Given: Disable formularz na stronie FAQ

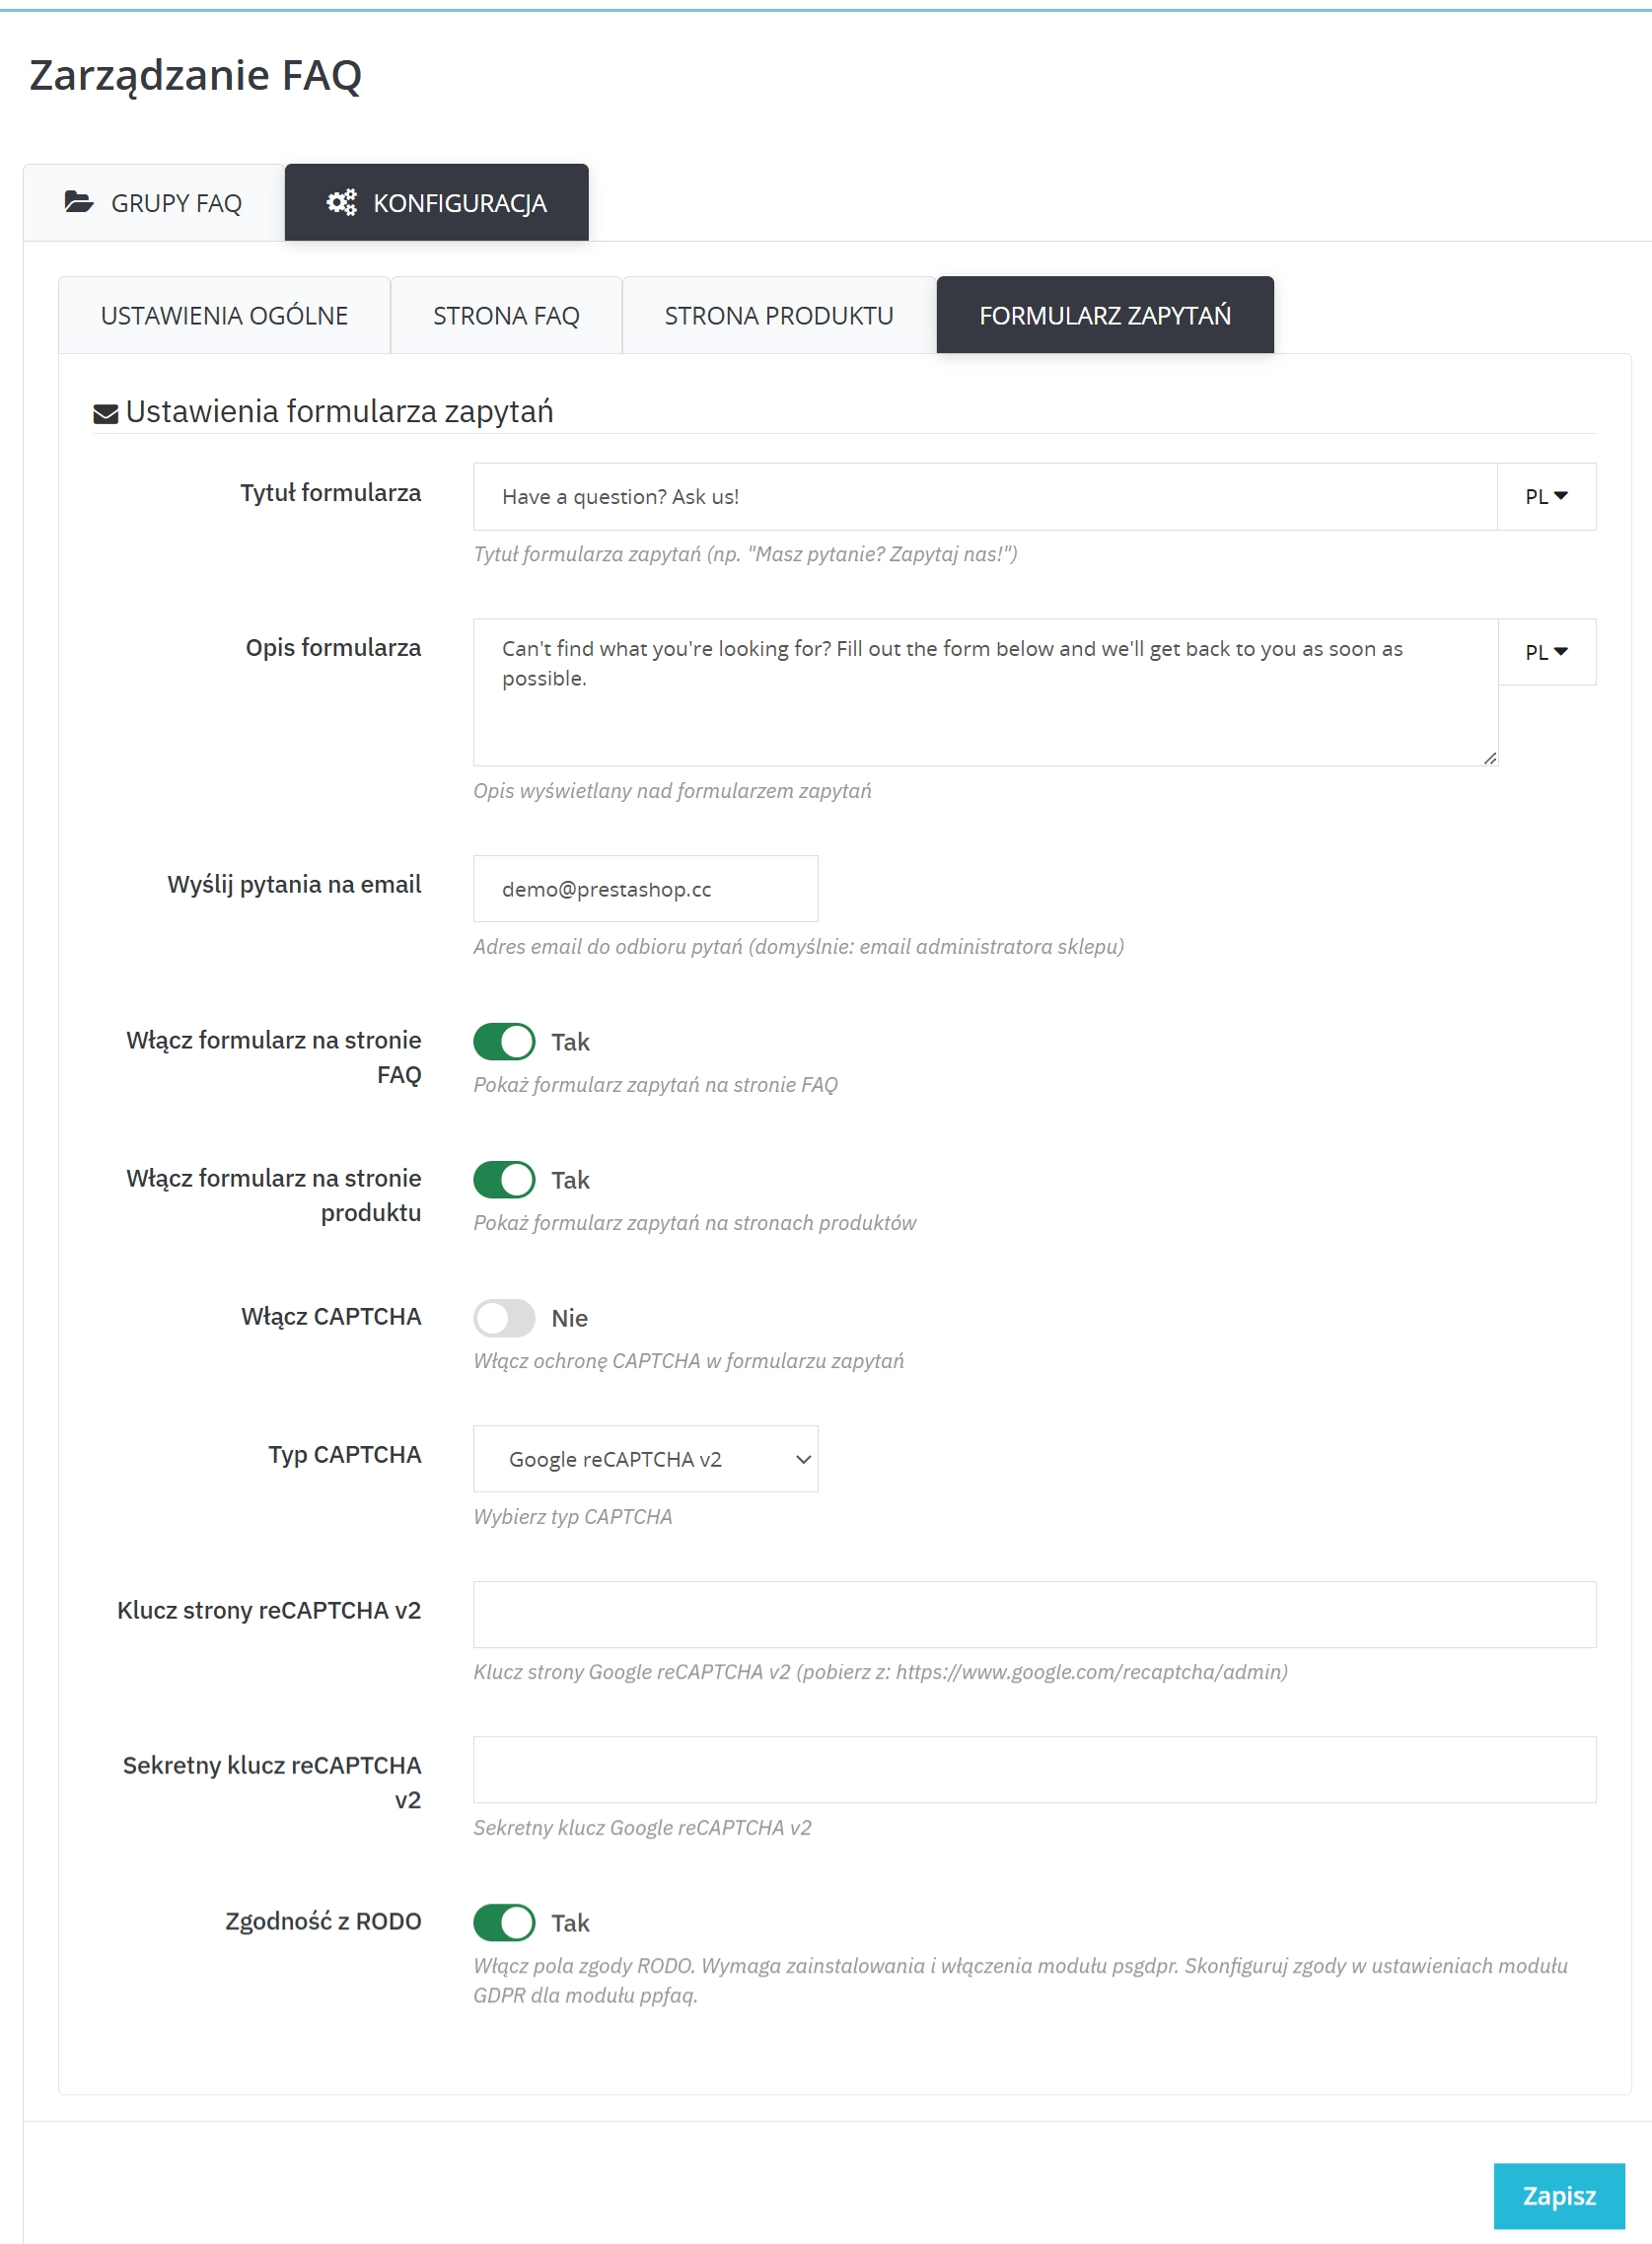Looking at the screenshot, I should point(504,1041).
